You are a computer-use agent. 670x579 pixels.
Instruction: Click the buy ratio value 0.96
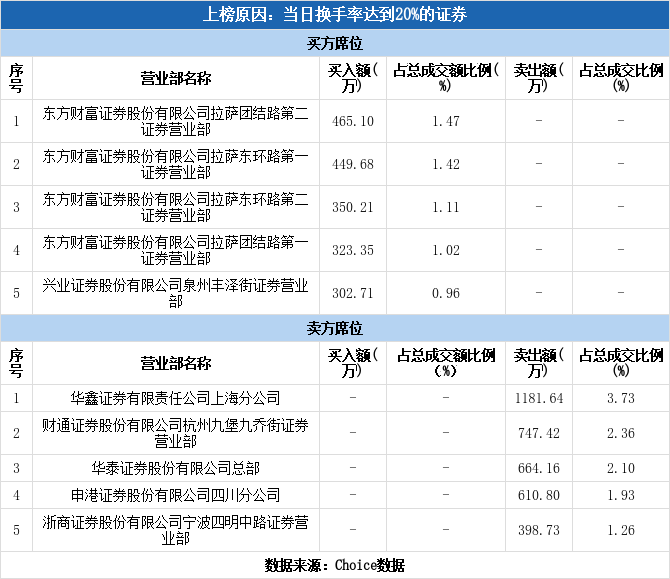pos(446,293)
